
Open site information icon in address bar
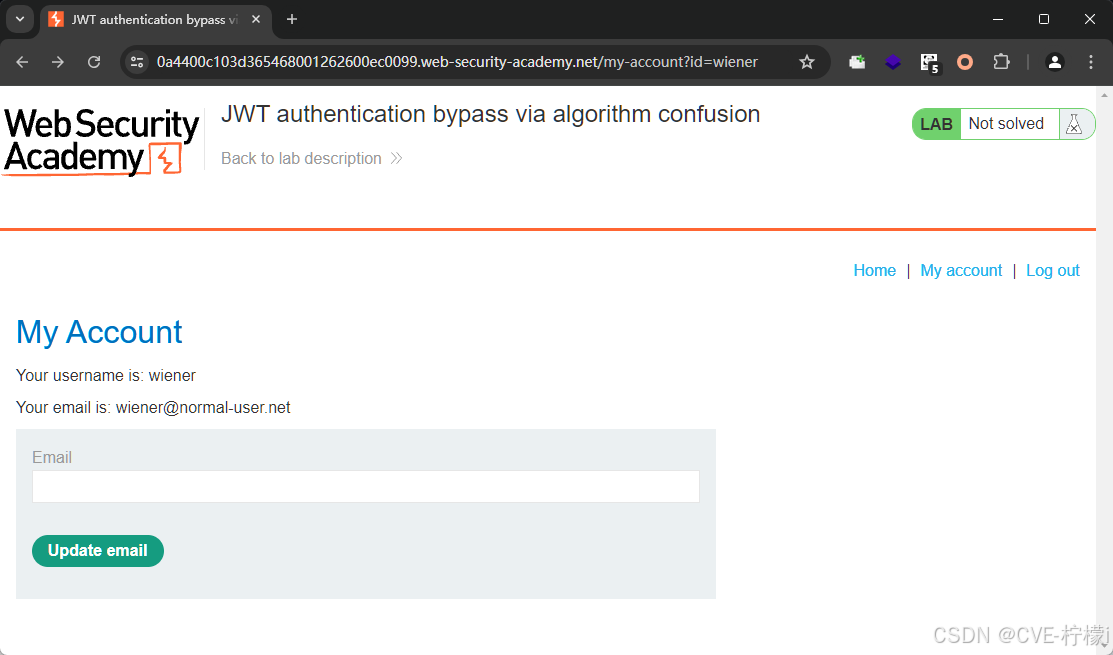tap(137, 62)
